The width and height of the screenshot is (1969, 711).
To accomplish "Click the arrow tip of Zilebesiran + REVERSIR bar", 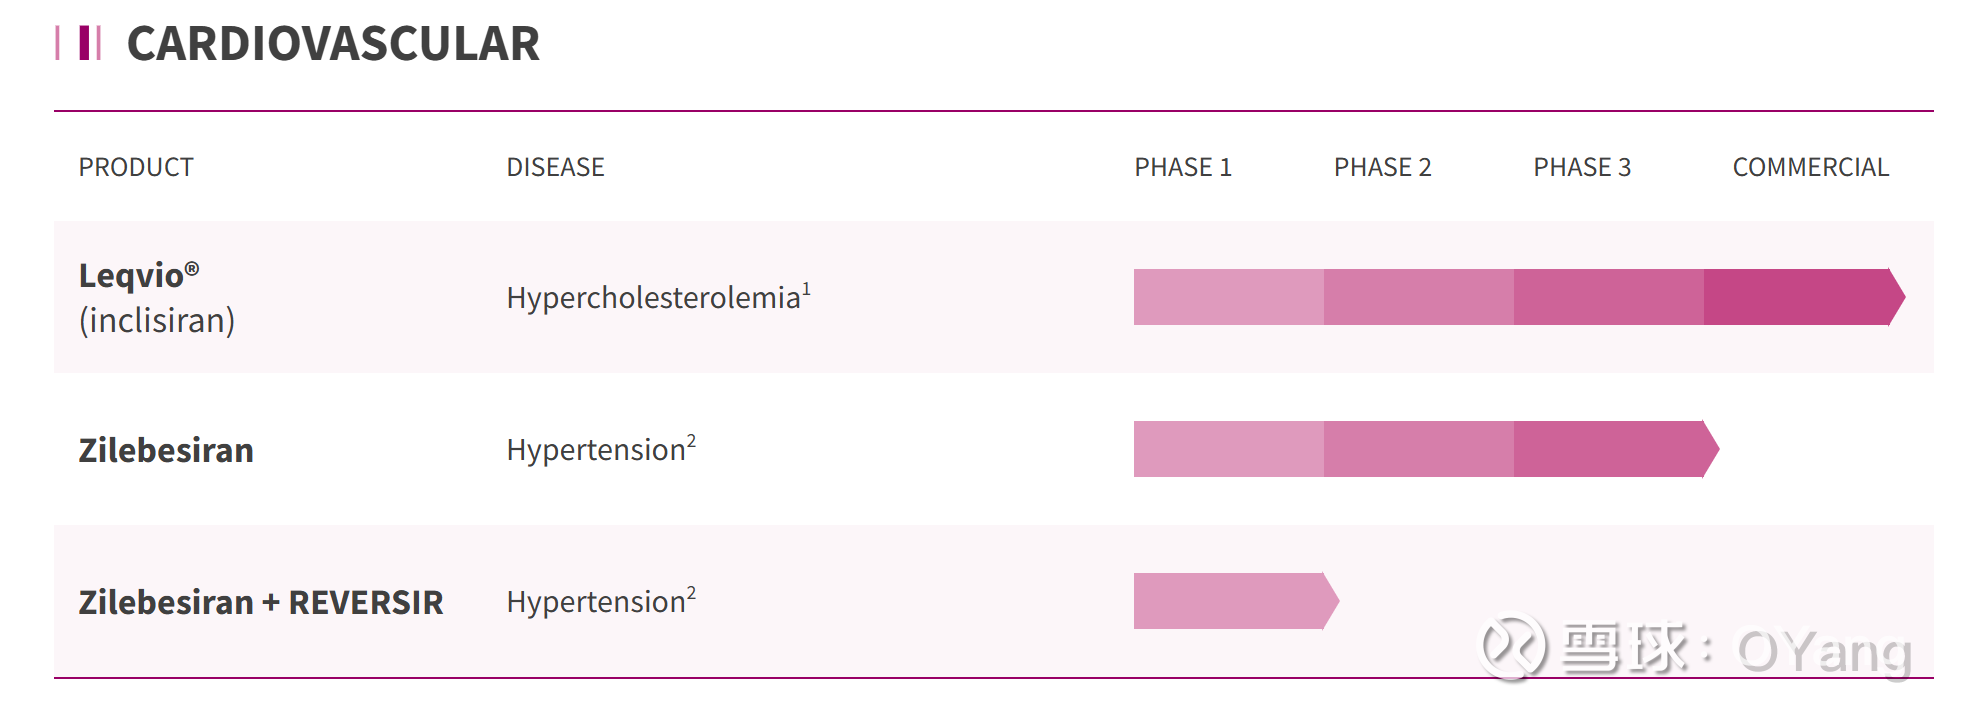I will point(1330,601).
